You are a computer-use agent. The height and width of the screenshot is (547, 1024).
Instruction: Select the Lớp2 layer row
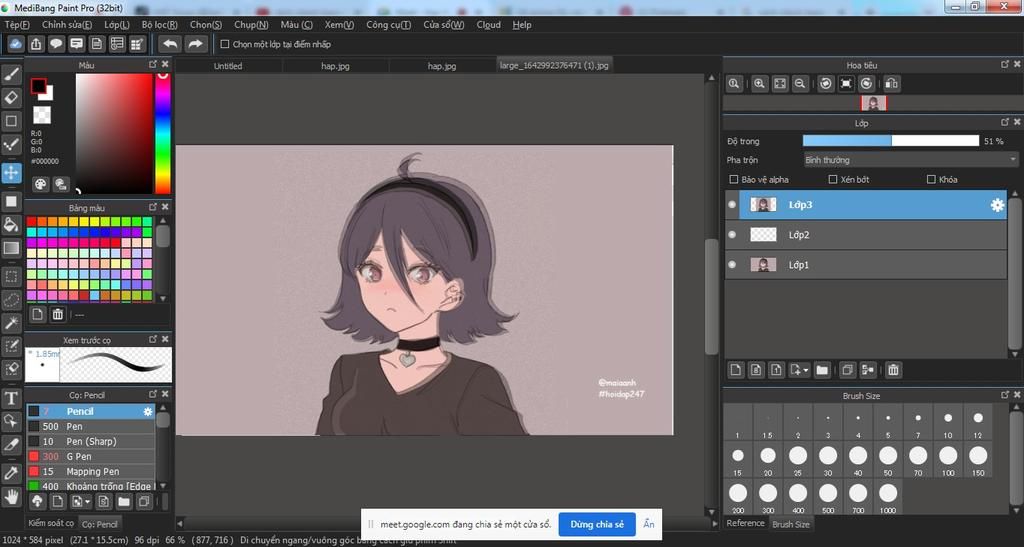[x=865, y=235]
